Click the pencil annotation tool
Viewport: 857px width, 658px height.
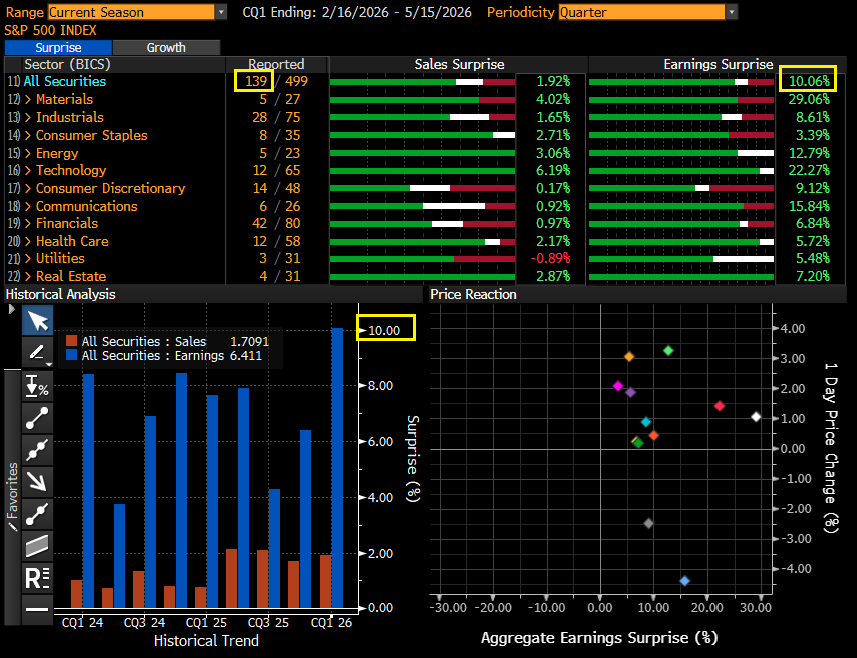click(37, 352)
